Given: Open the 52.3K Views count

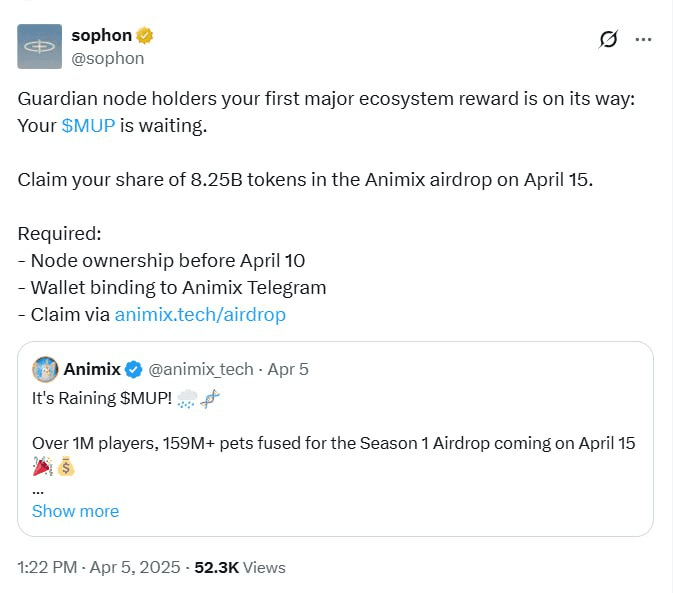Looking at the screenshot, I should tap(238, 567).
